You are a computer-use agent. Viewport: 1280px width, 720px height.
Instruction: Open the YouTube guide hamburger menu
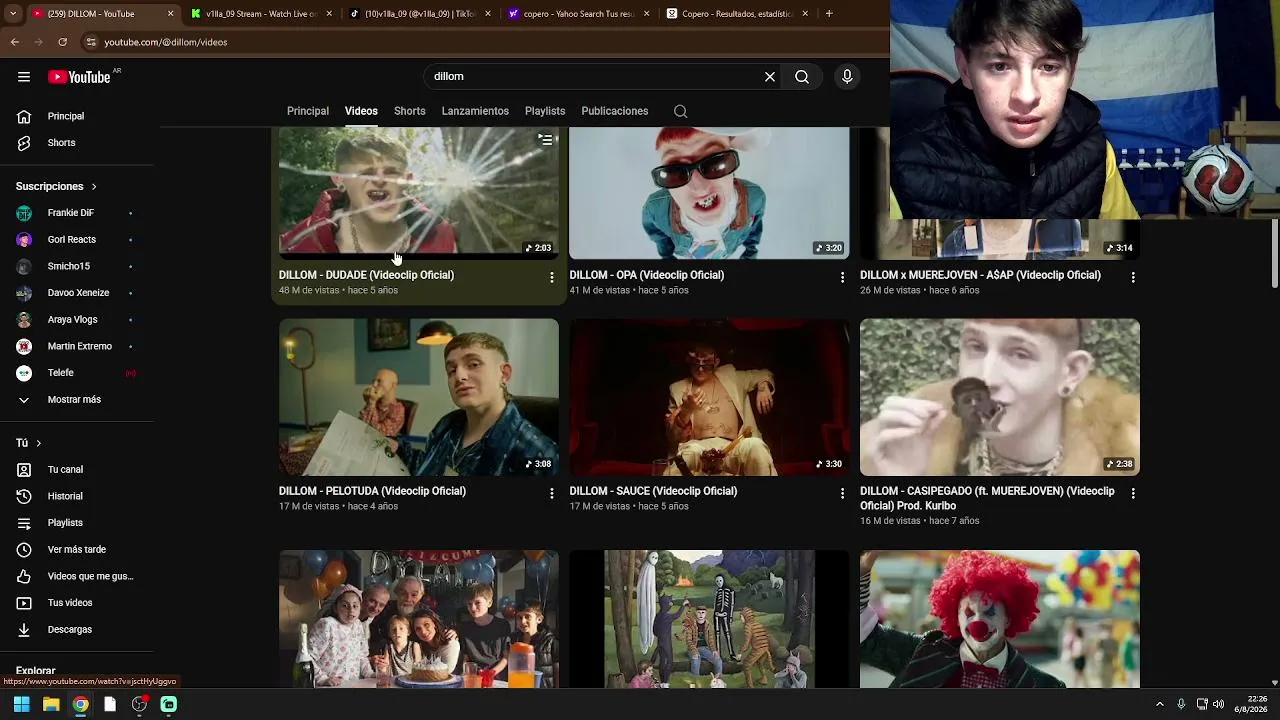click(x=24, y=77)
